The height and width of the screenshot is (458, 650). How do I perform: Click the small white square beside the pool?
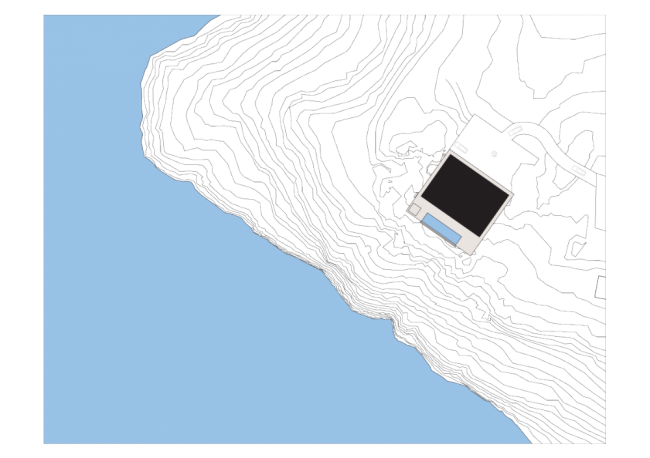pos(415,210)
